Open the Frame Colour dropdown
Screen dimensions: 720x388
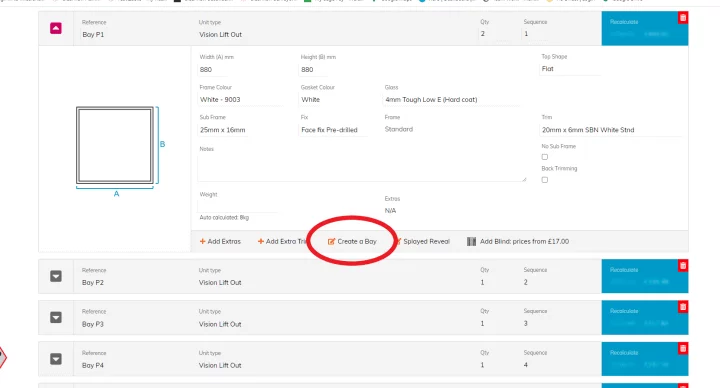[x=241, y=100]
